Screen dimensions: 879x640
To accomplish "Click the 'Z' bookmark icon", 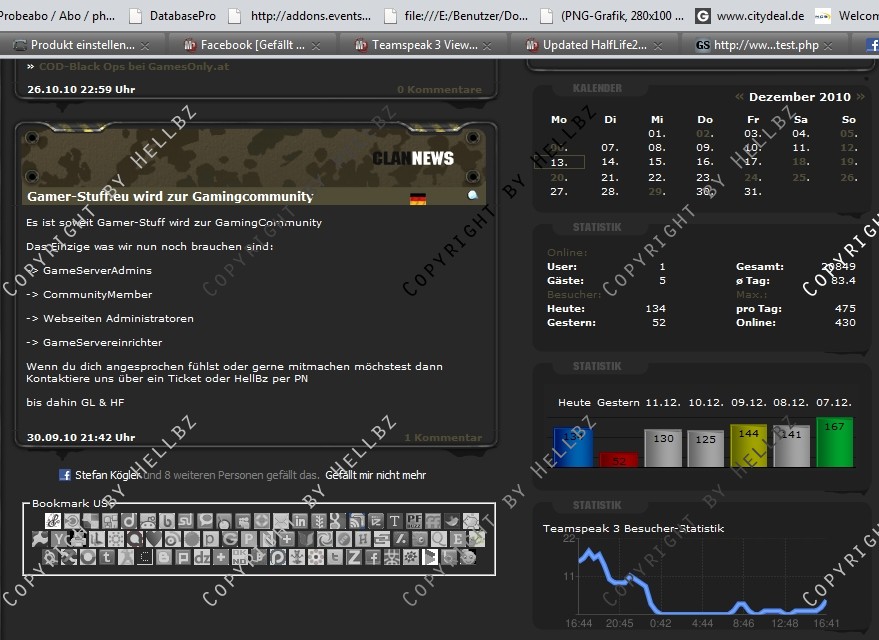I will click(x=354, y=558).
